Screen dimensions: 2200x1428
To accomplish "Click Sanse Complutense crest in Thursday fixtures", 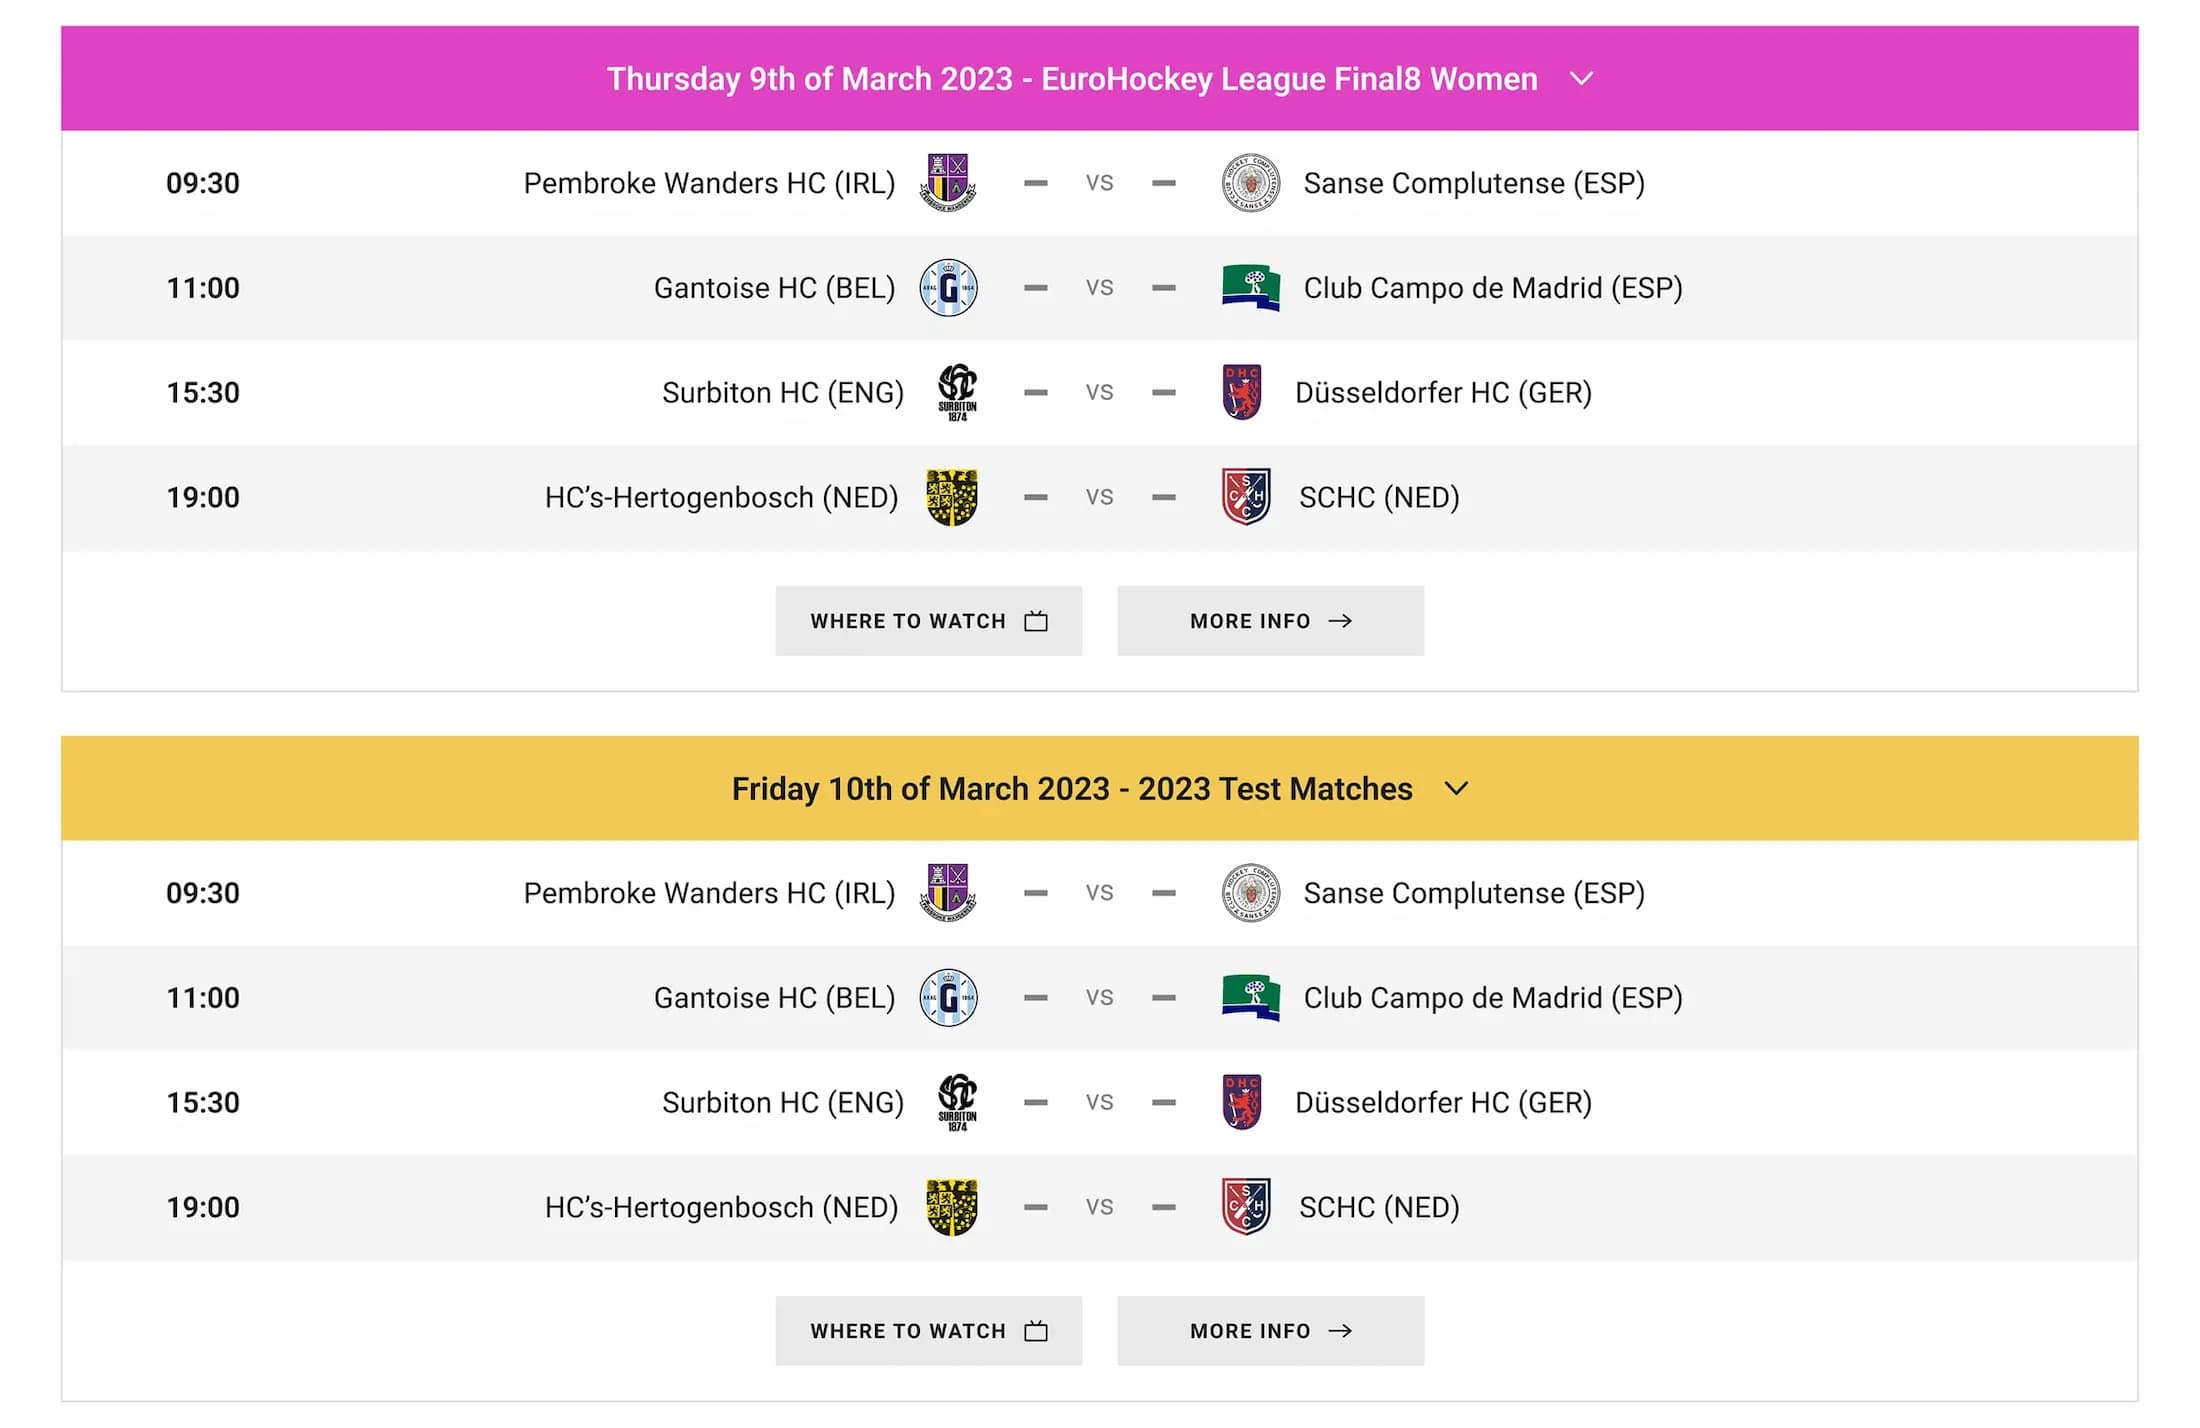I will pyautogui.click(x=1250, y=183).
